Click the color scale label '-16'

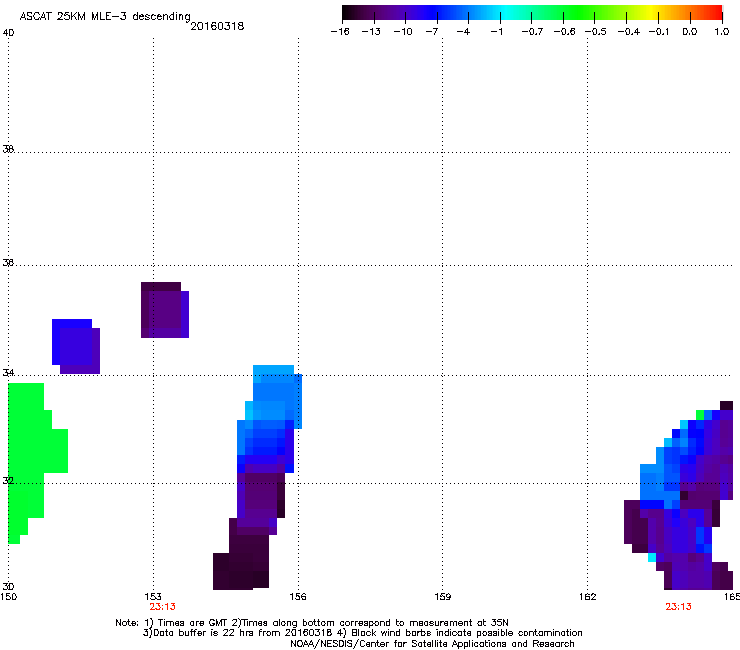click(x=340, y=32)
